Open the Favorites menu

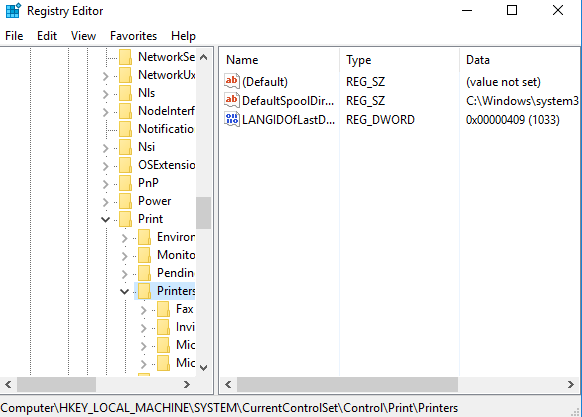(133, 36)
